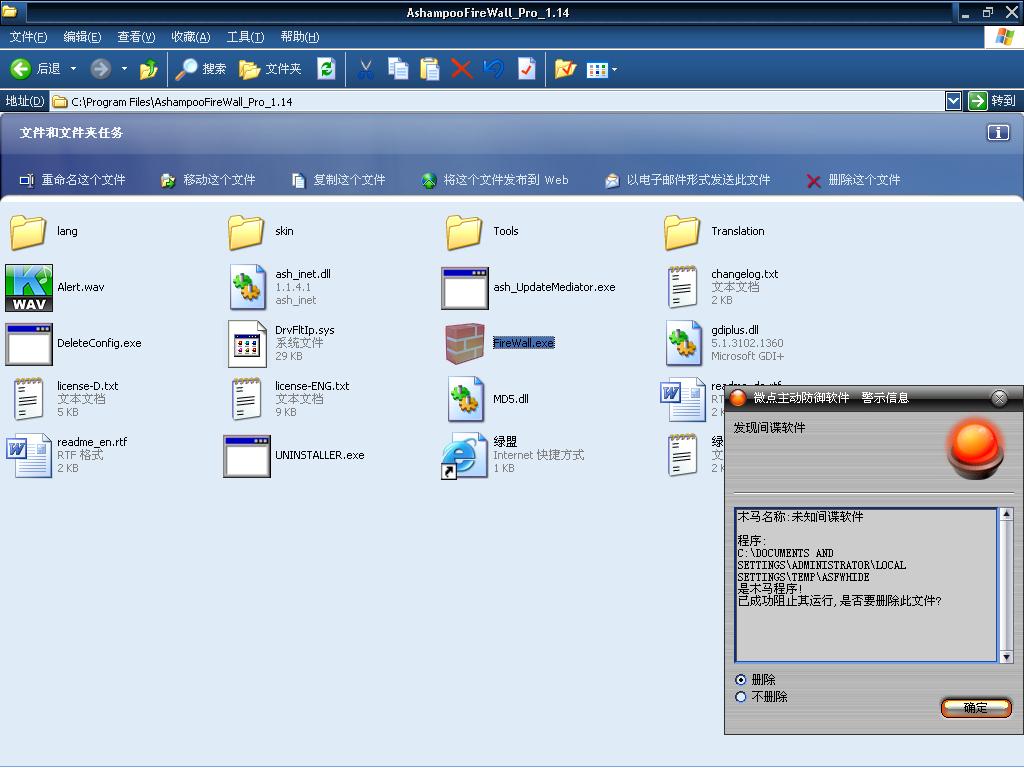Click the Forward arrow toolbar icon
This screenshot has width=1024, height=768.
[101, 69]
